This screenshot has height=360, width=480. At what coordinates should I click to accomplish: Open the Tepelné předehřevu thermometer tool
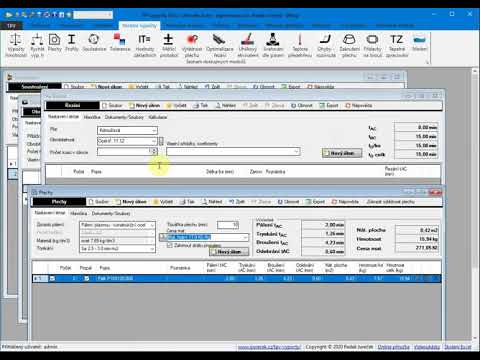[x=300, y=45]
